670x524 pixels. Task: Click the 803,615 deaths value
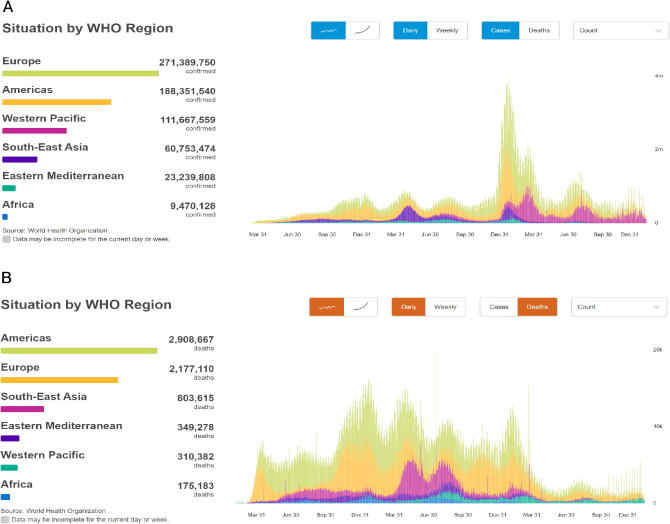(196, 398)
